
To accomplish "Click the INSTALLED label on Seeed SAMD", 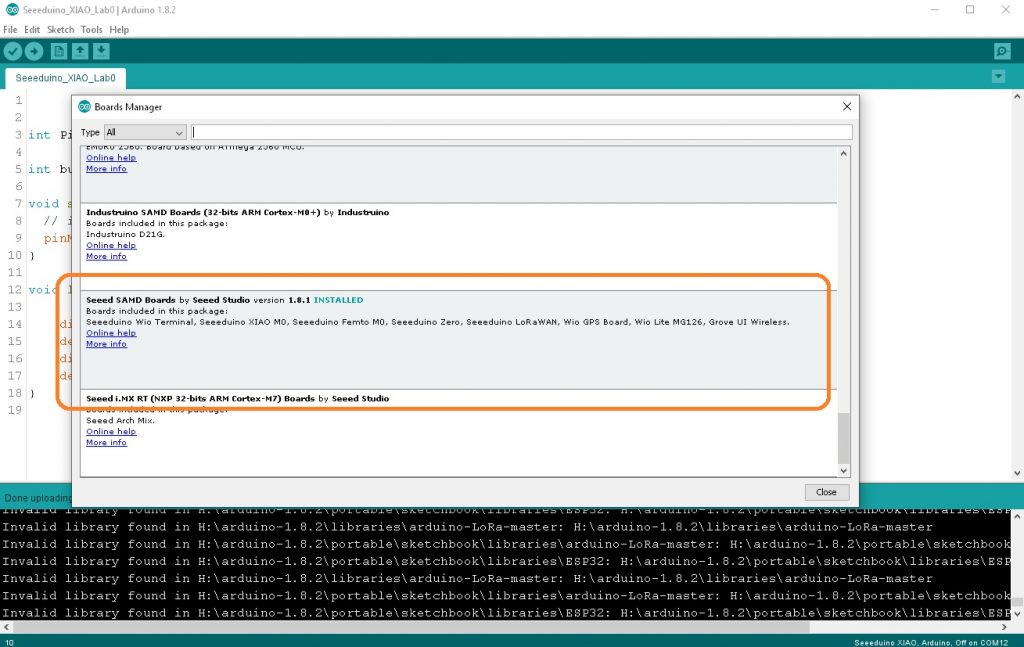I will coord(338,300).
